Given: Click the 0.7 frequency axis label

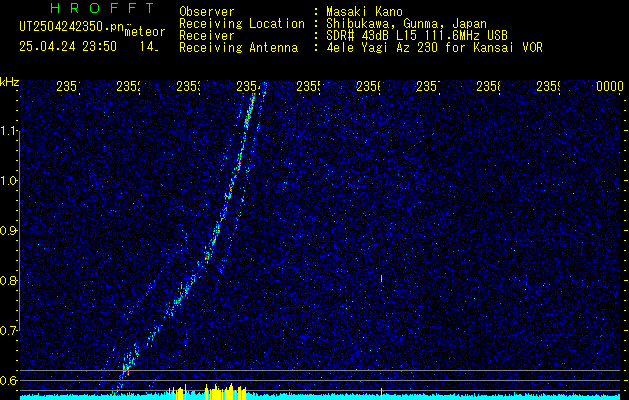Looking at the screenshot, I should point(9,331).
